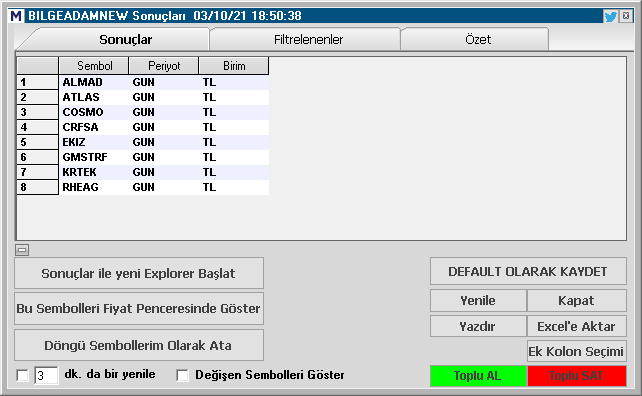Click the refresh interval minutes input field
This screenshot has height=396, width=642.
tap(46, 376)
